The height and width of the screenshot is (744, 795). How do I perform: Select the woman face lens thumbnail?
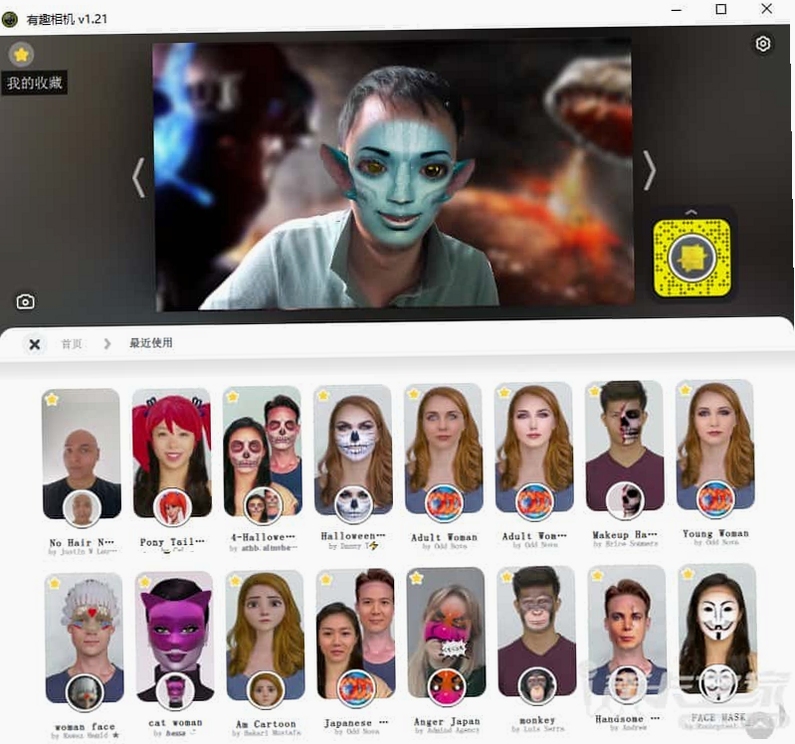tap(84, 638)
